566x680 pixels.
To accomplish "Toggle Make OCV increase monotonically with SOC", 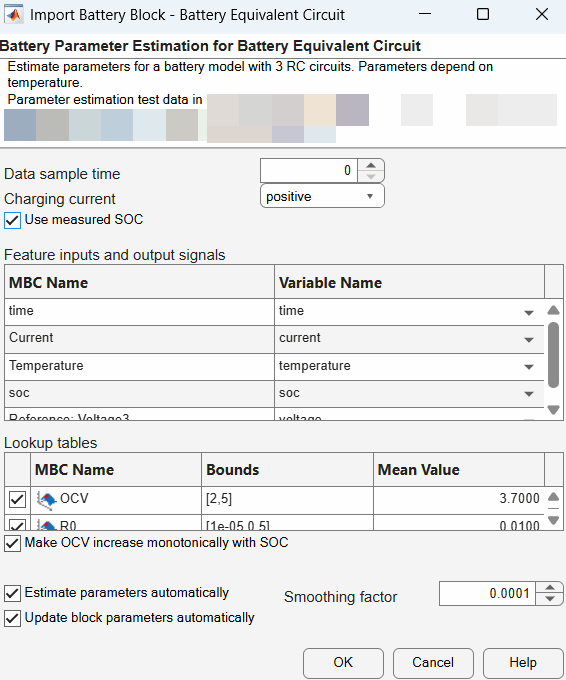I will coord(12,543).
